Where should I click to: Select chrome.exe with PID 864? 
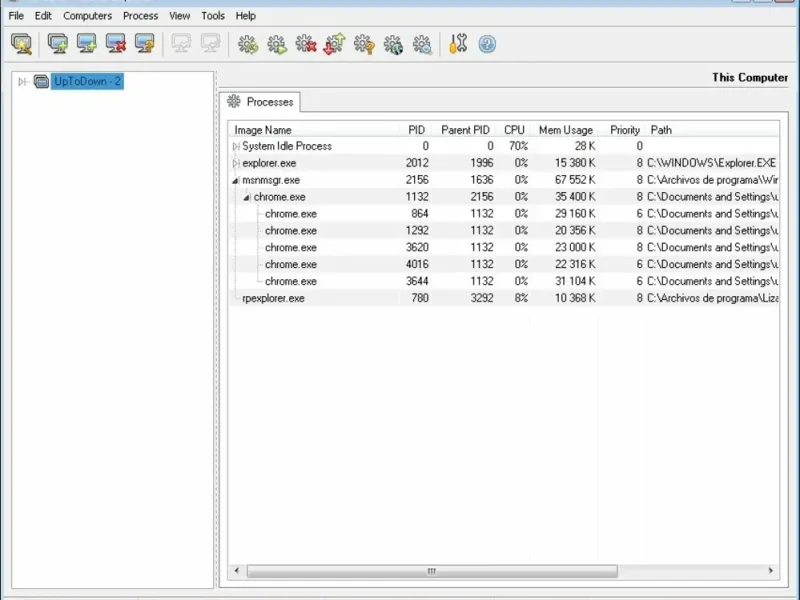point(504,213)
